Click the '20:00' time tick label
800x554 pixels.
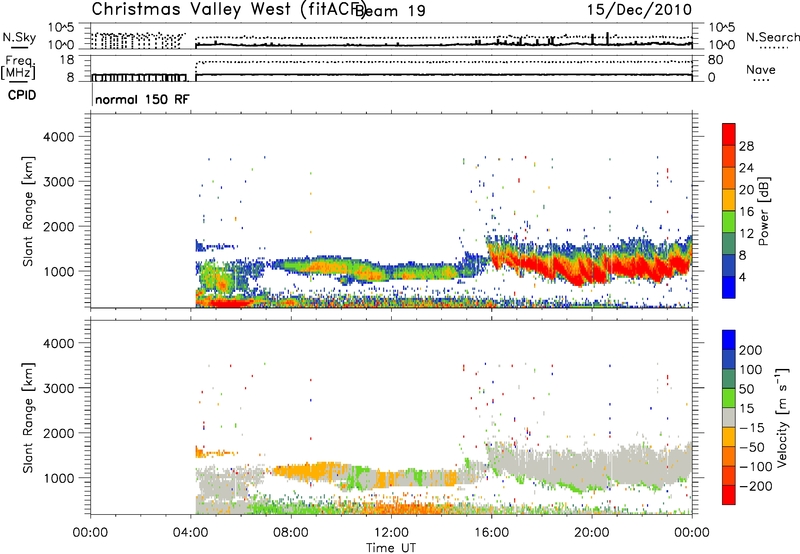(592, 533)
